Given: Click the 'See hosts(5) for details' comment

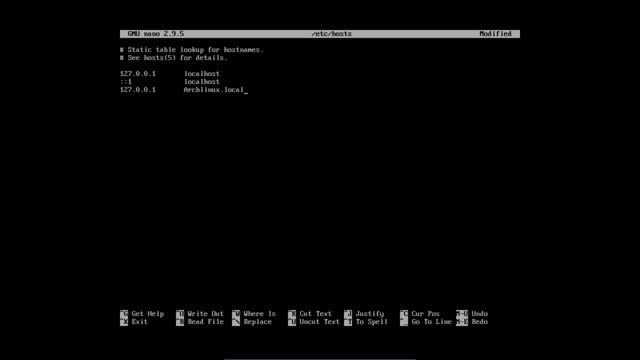Looking at the screenshot, I should [174, 58].
